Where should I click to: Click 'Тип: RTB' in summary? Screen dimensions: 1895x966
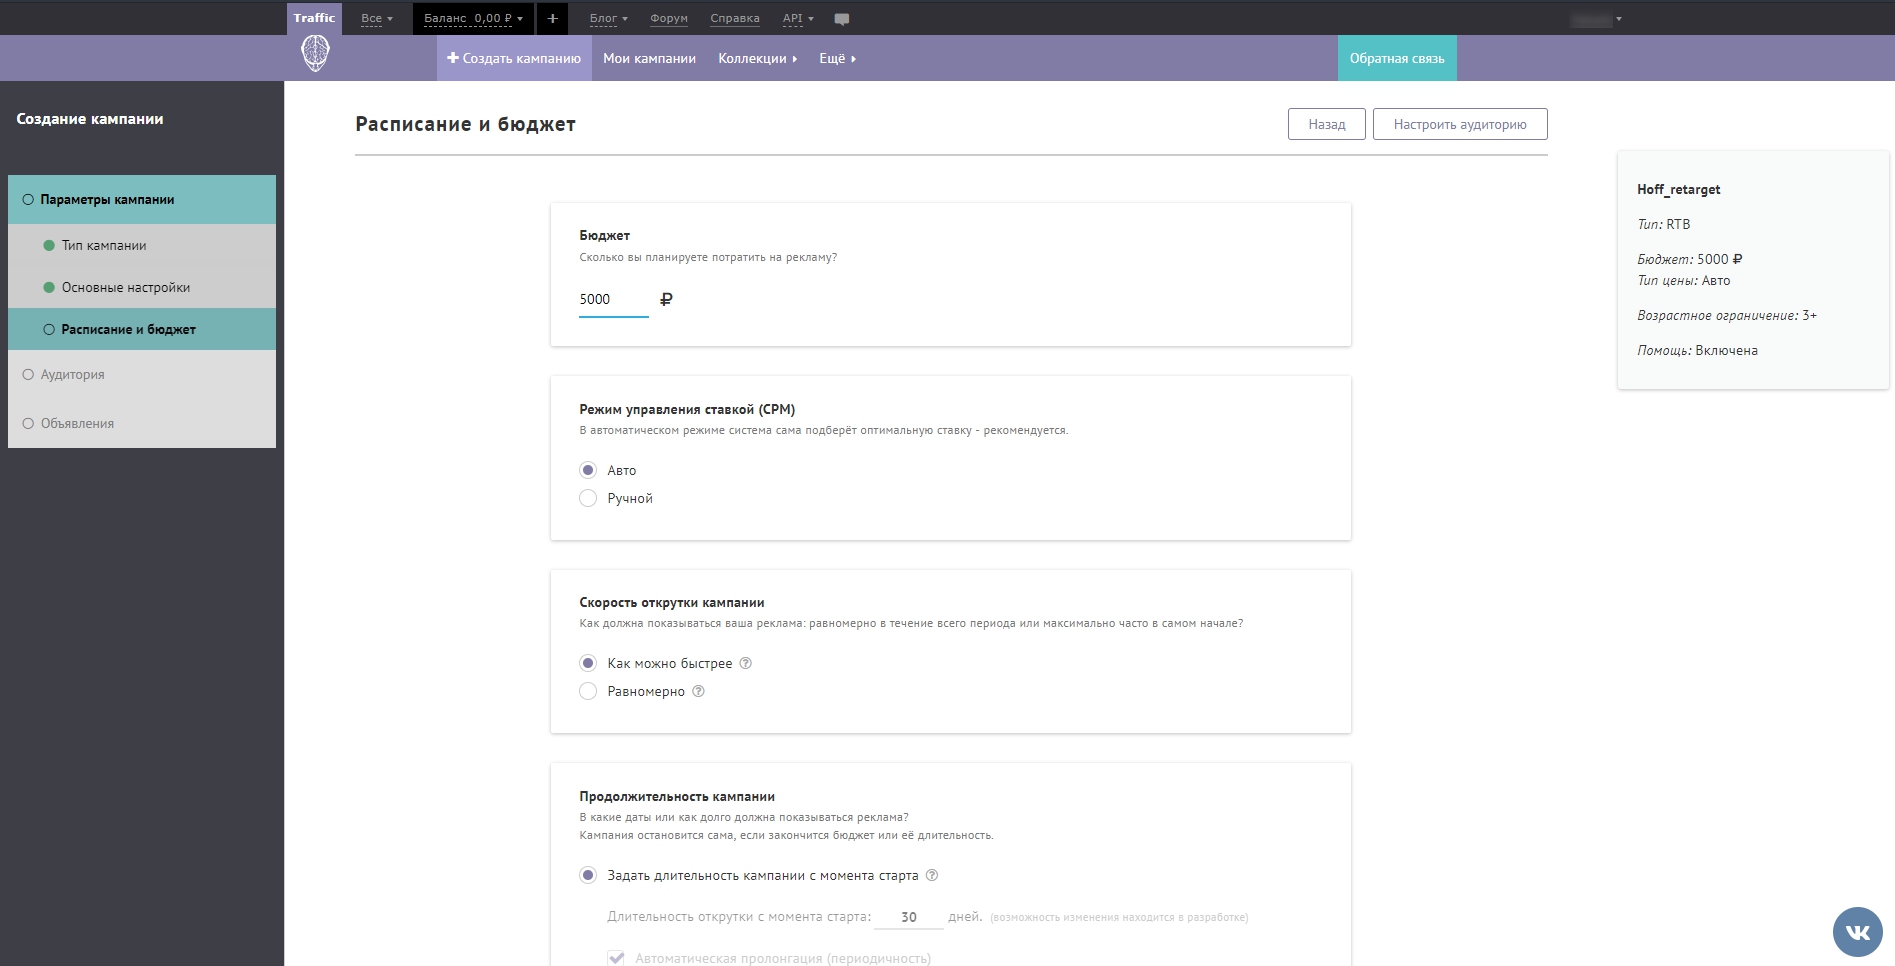(x=1664, y=224)
